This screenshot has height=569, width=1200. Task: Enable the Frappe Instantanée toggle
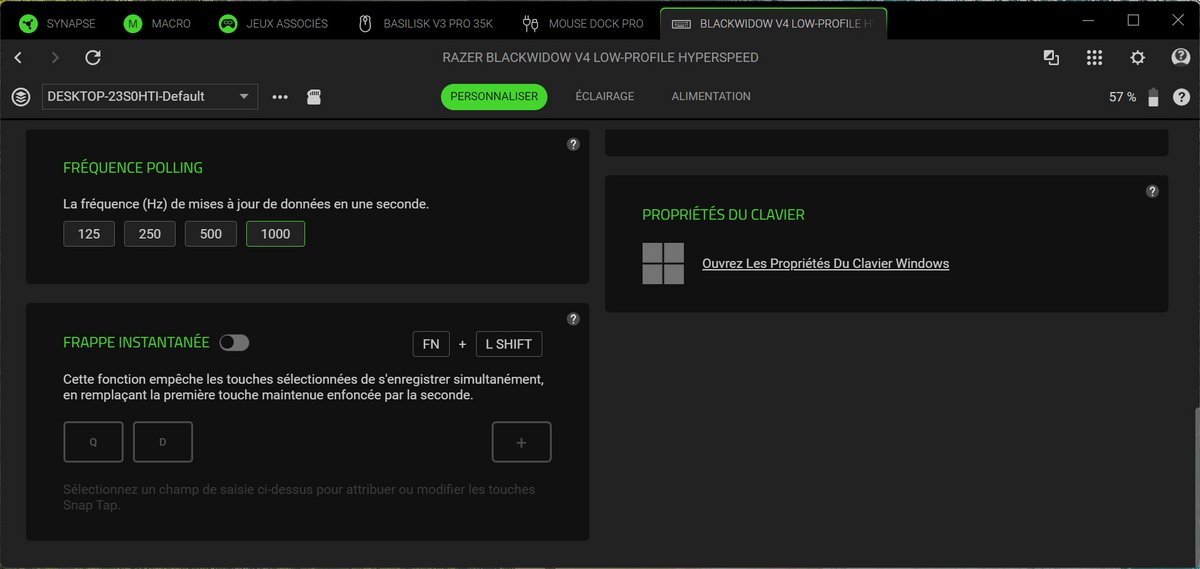pyautogui.click(x=234, y=343)
